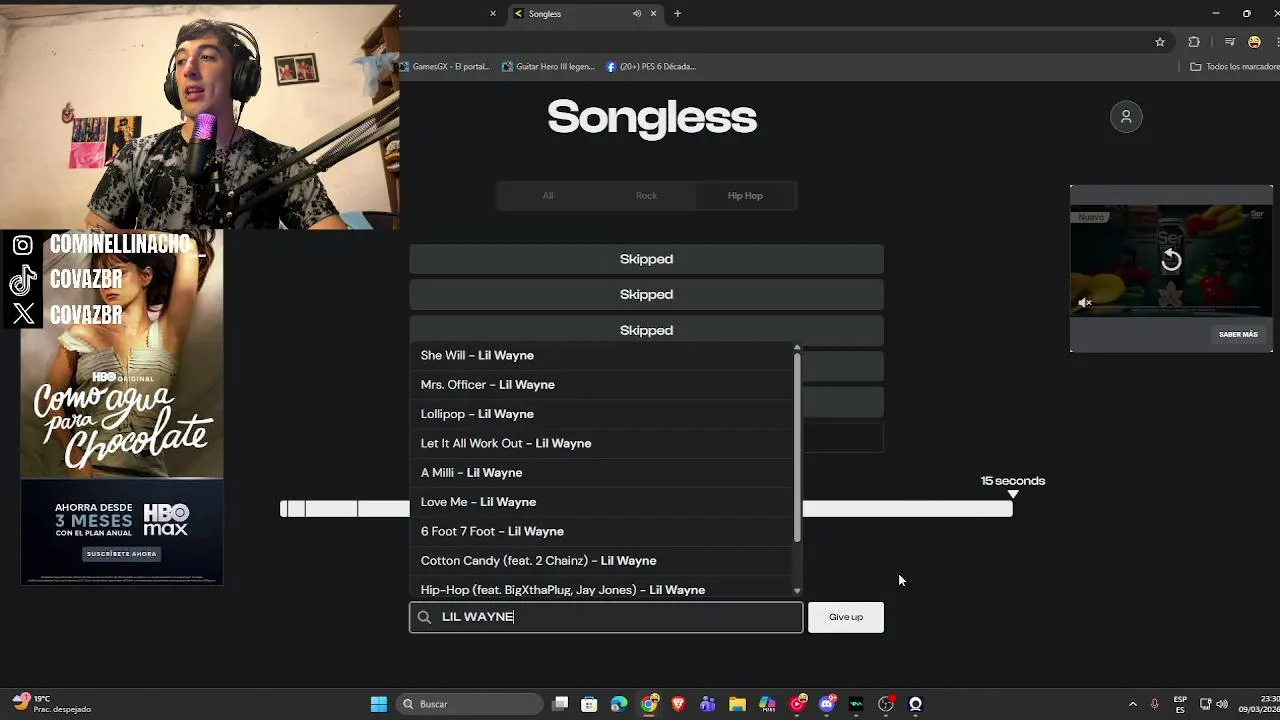Screen dimensions: 1280x720
Task: Open Microsoft Edge from the taskbar
Action: pyautogui.click(x=619, y=704)
